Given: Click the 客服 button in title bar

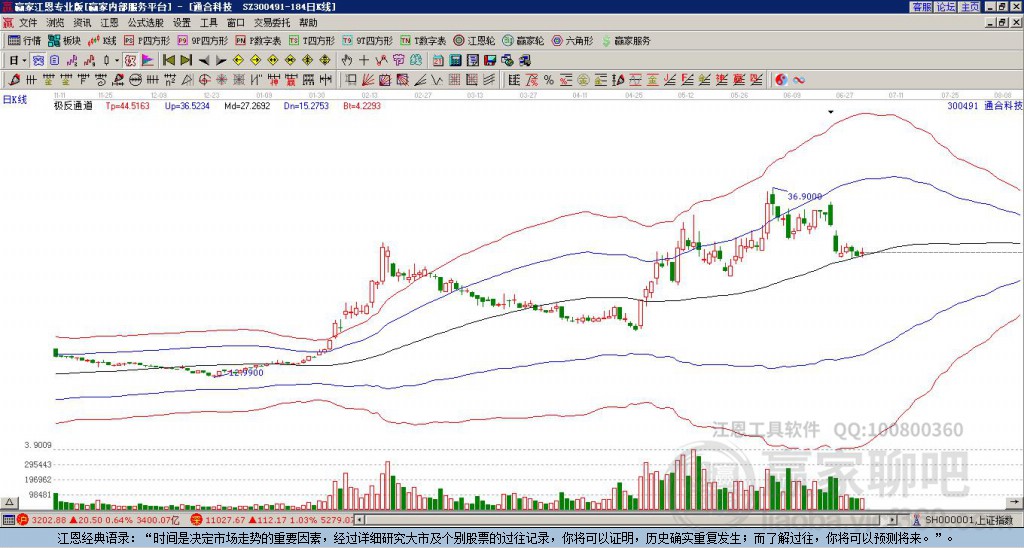Looking at the screenshot, I should coord(921,7).
